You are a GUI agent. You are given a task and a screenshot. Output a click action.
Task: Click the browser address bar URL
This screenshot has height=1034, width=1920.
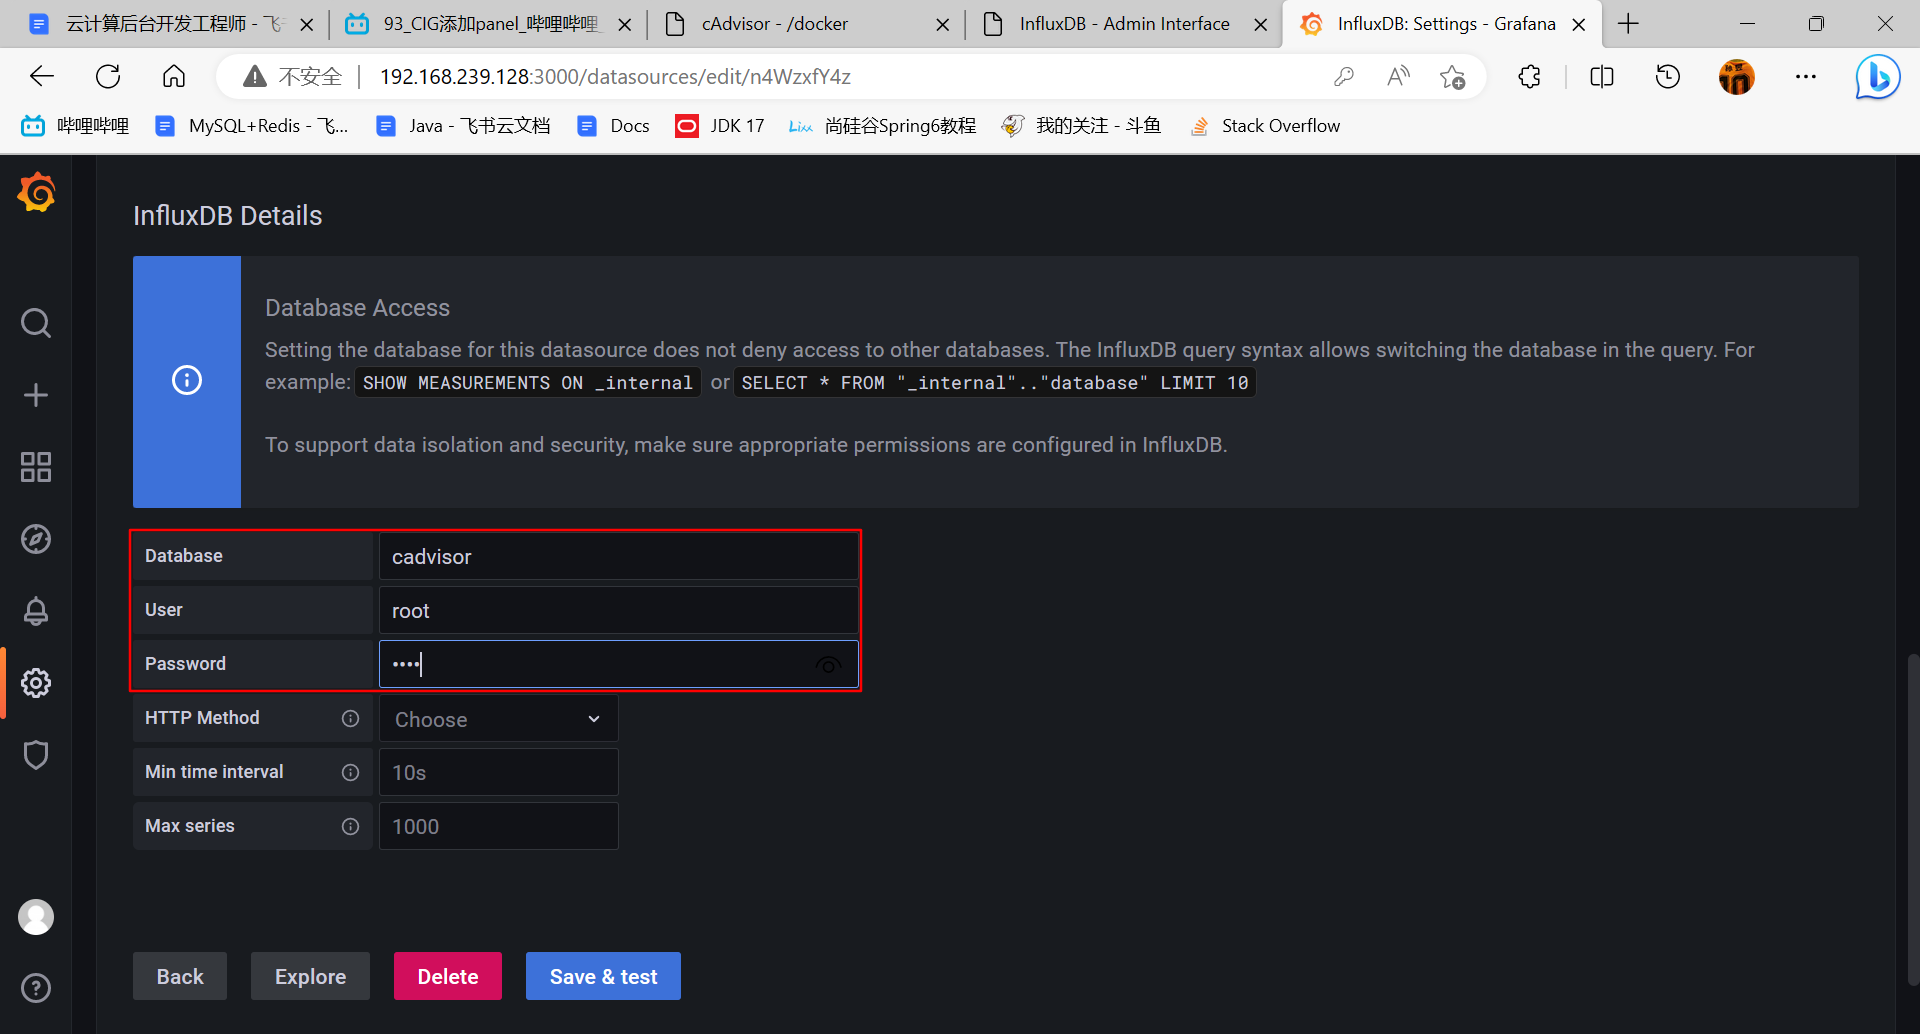[x=615, y=76]
